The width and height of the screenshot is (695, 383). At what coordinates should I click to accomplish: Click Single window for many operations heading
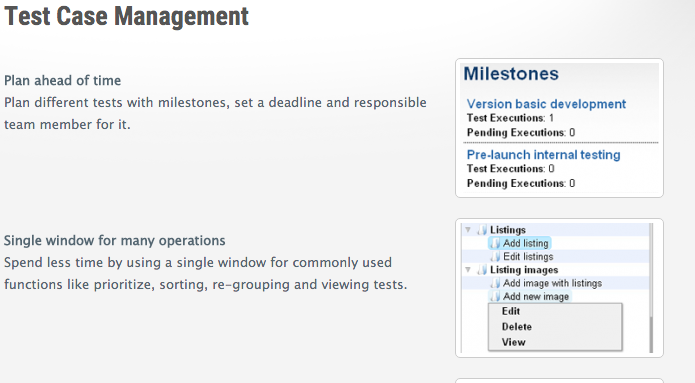tap(114, 240)
